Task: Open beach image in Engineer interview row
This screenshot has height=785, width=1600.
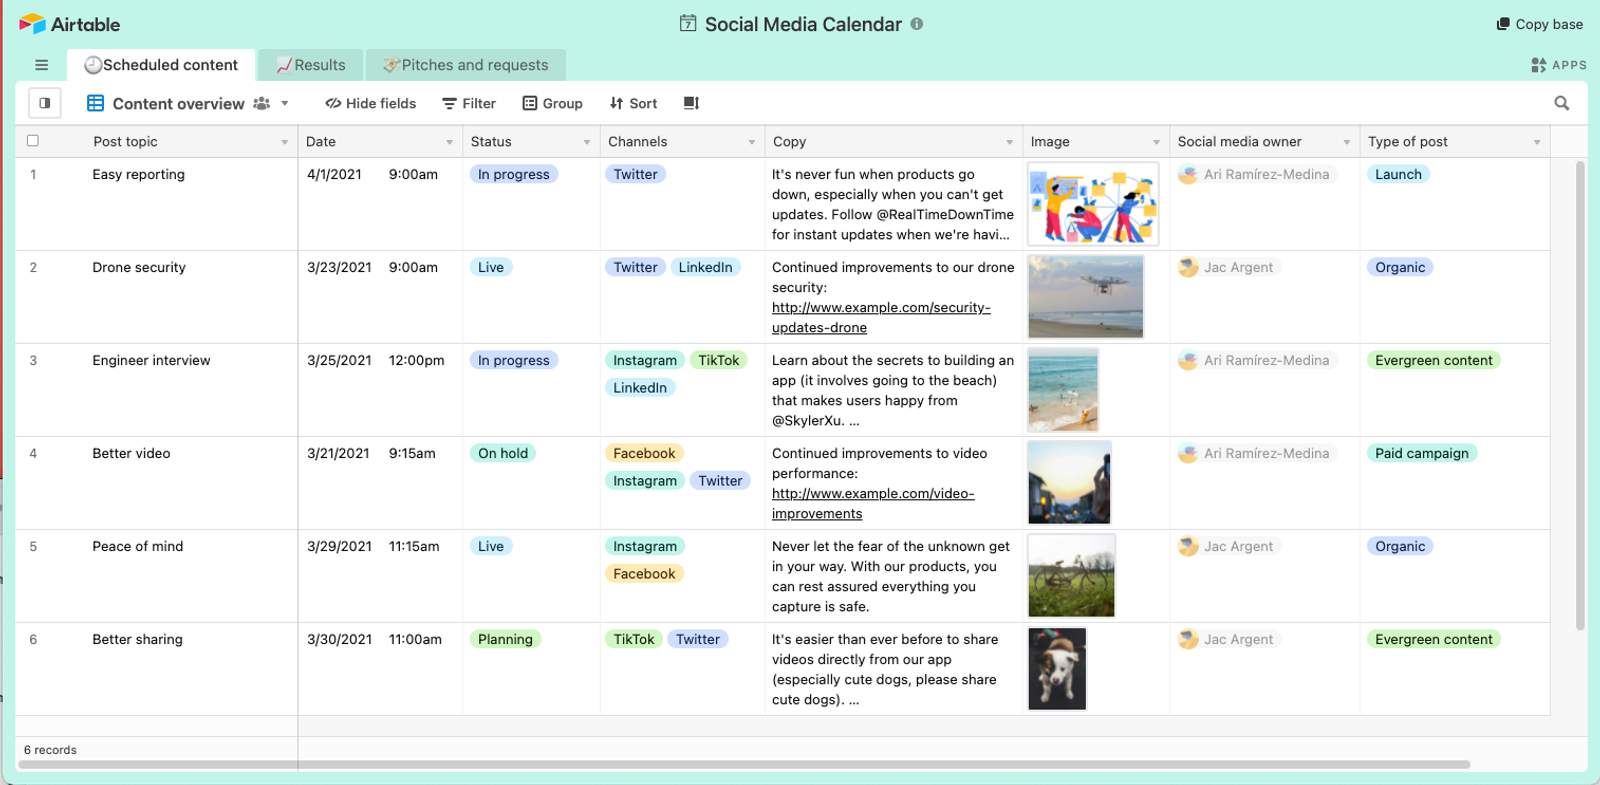Action: point(1063,390)
